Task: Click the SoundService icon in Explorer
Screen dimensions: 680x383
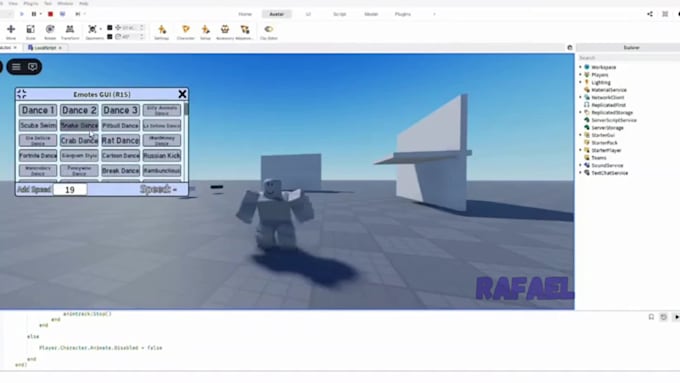Action: [x=587, y=165]
